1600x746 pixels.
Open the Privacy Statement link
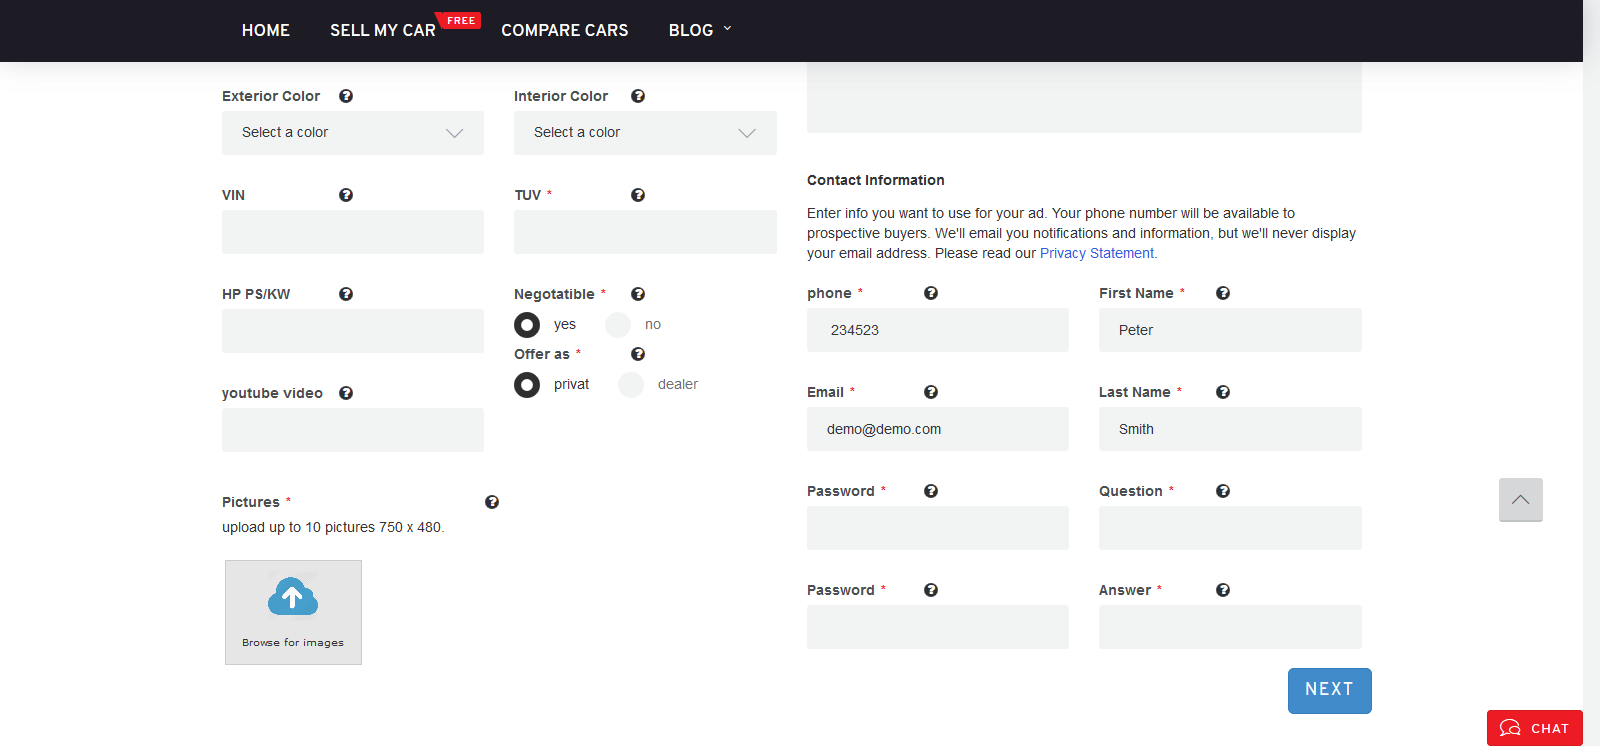1097,253
